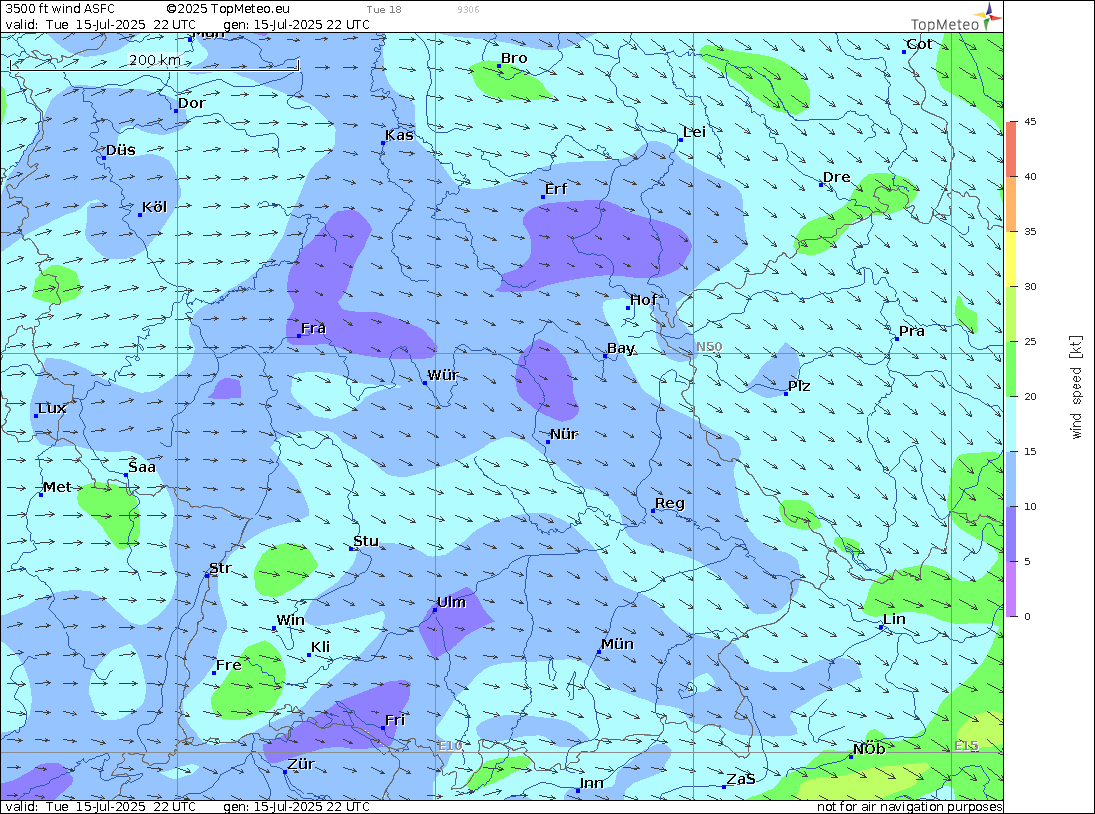Image resolution: width=1095 pixels, height=814 pixels.
Task: Click the 10 kt legend value
Action: point(1030,507)
